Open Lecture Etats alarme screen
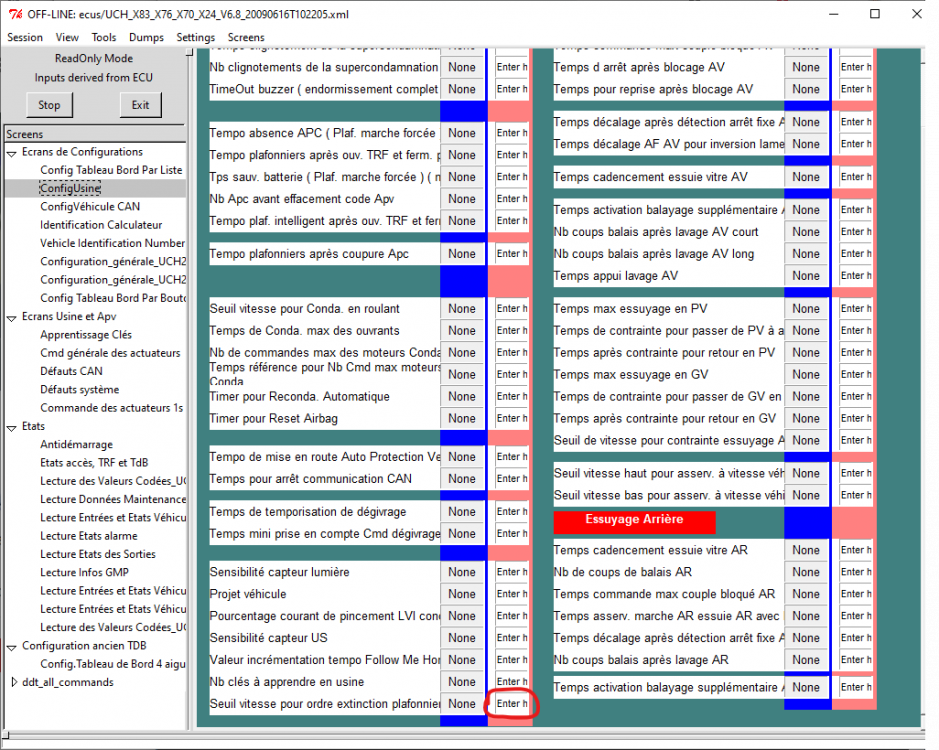Viewport: 939px width, 750px height. (x=89, y=536)
